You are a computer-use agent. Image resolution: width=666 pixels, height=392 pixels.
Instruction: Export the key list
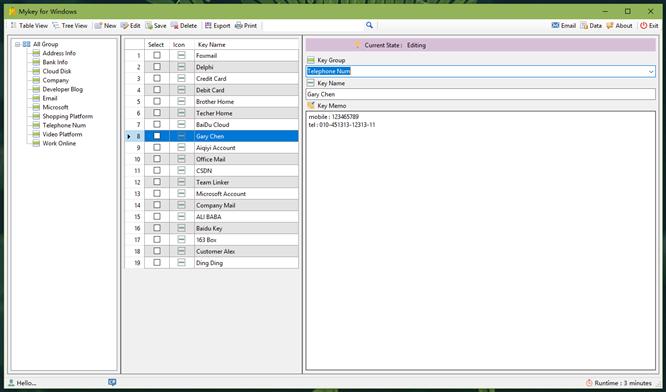click(217, 25)
